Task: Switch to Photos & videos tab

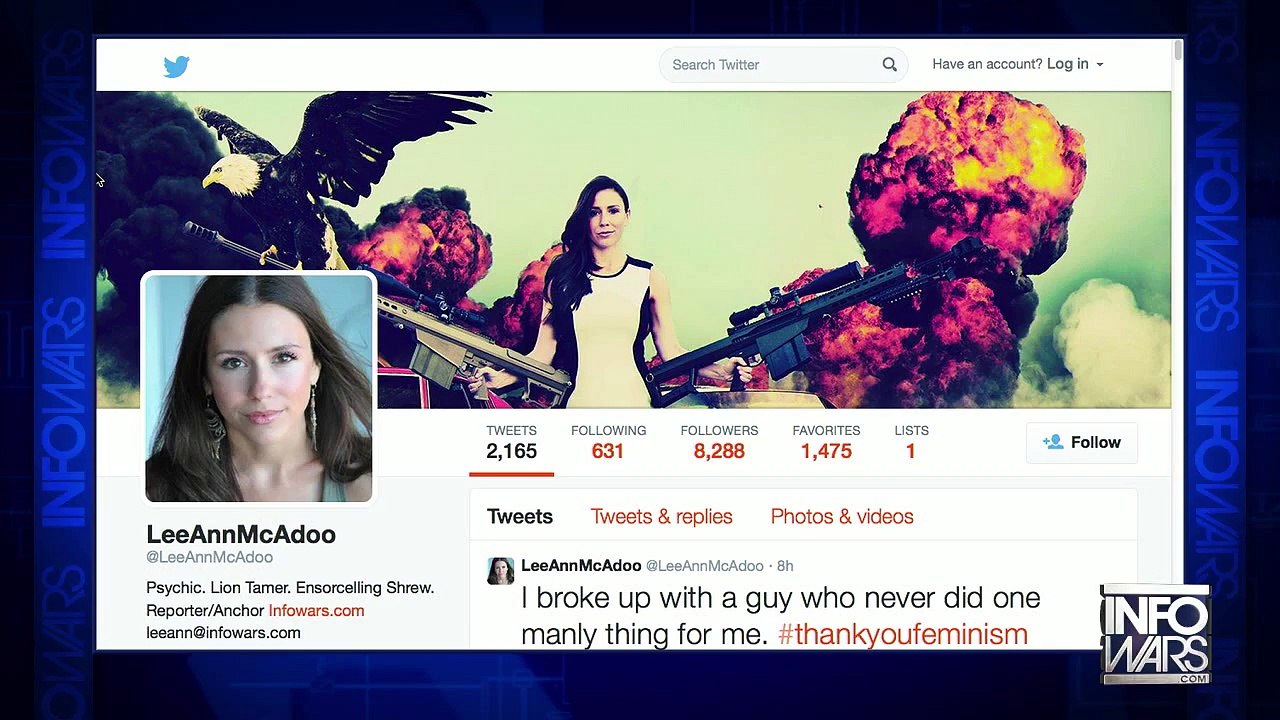Action: point(842,517)
